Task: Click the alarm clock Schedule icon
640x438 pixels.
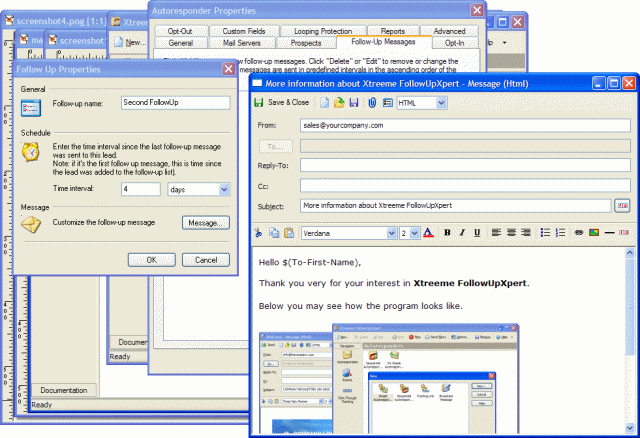Action: tap(31, 152)
